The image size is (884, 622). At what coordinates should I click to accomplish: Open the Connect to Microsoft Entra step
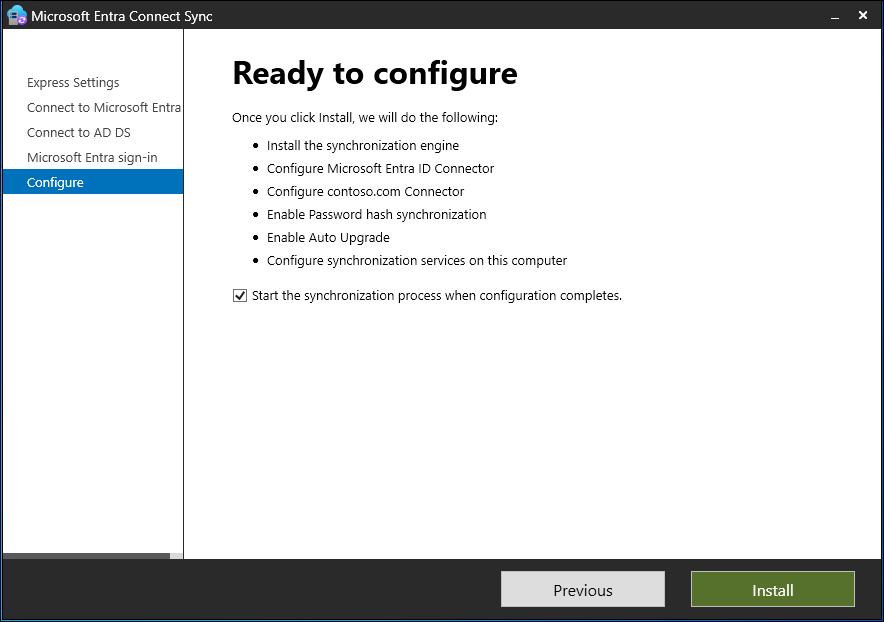(103, 107)
